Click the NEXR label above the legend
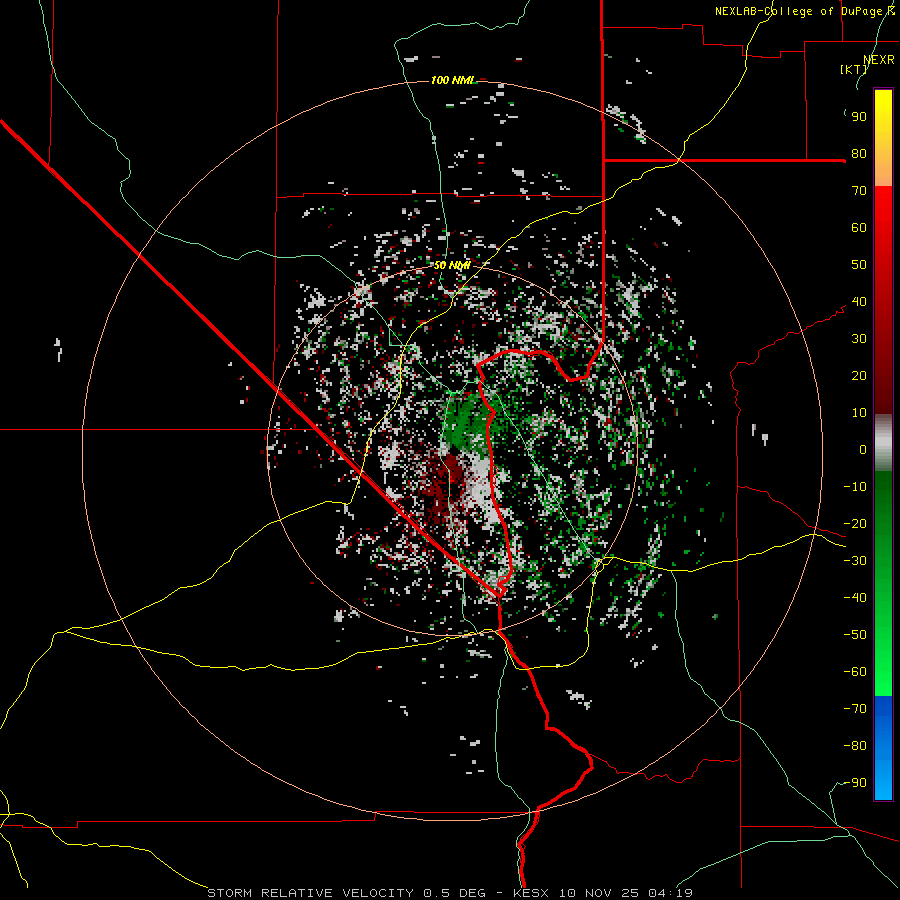Viewport: 900px width, 900px height. coord(878,60)
